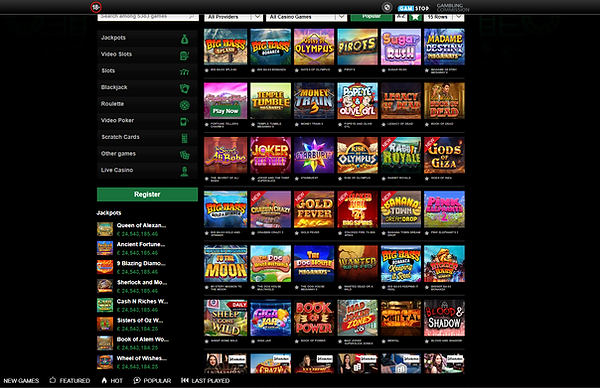Open the Book of Power thumbnail
Screen dimensions: 600x388
pos(314,318)
